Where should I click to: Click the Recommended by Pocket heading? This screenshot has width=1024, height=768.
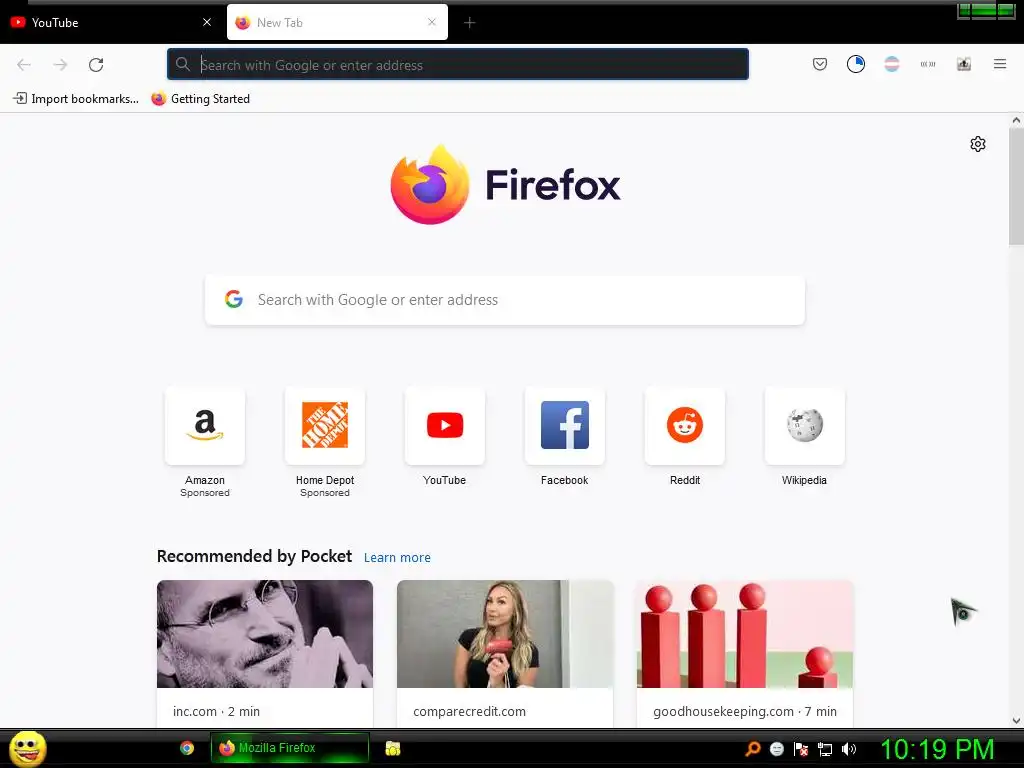[x=254, y=556]
